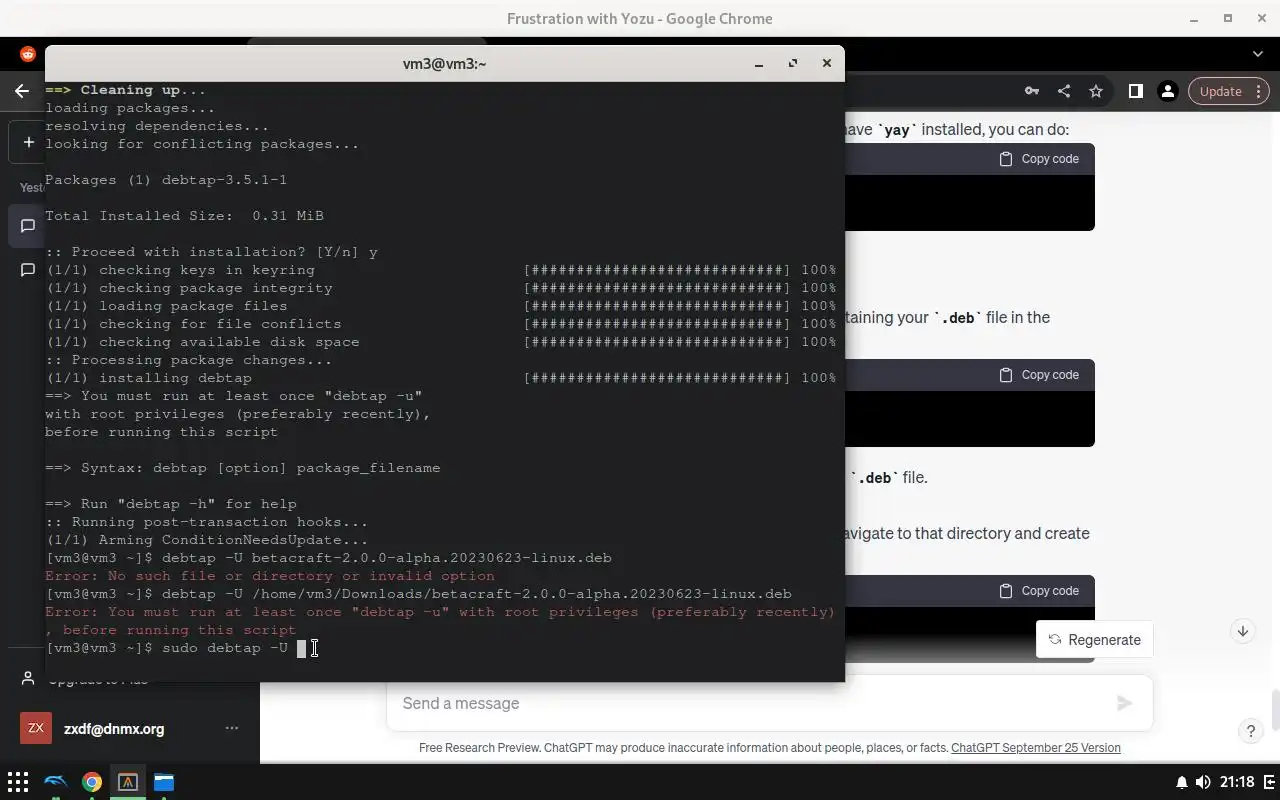Click the share page icon in Chrome
This screenshot has height=800, width=1280.
coord(1064,91)
